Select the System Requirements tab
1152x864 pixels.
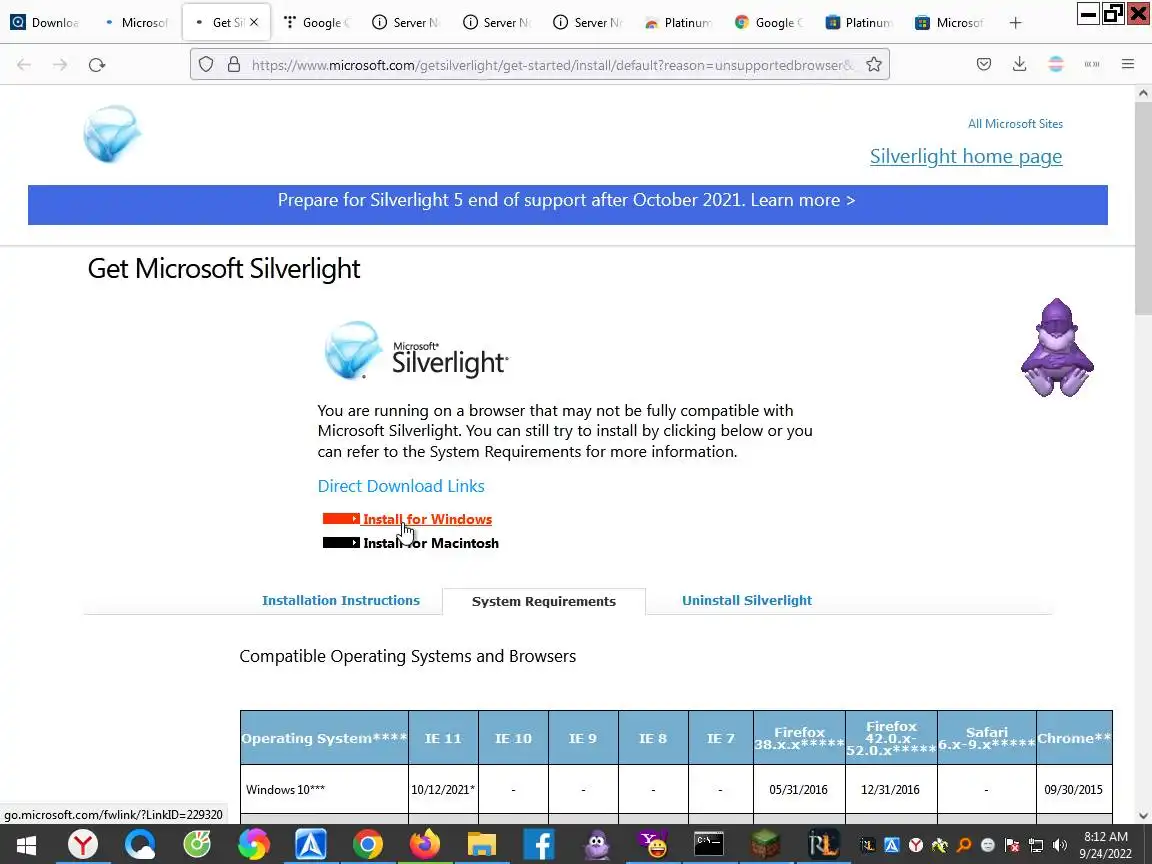click(x=544, y=601)
